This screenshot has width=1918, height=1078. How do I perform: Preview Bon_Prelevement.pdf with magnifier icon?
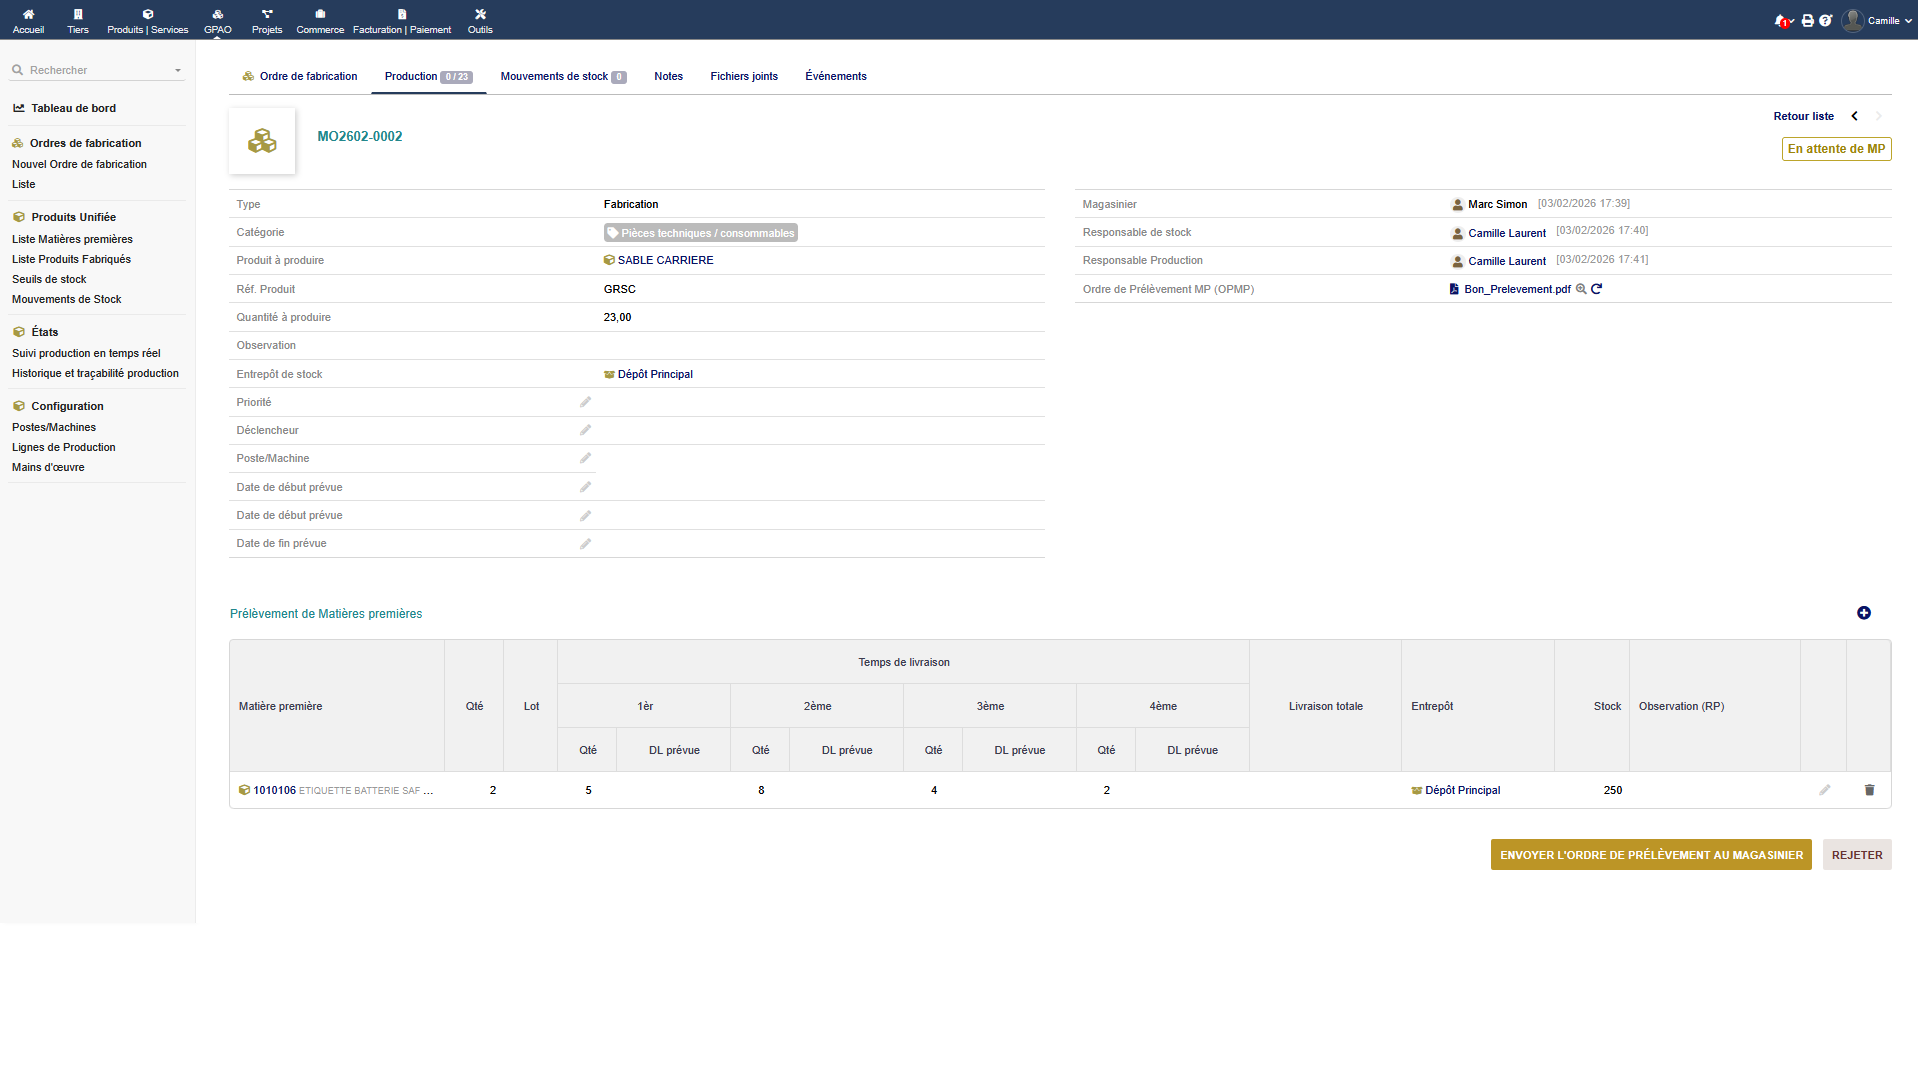[1581, 289]
